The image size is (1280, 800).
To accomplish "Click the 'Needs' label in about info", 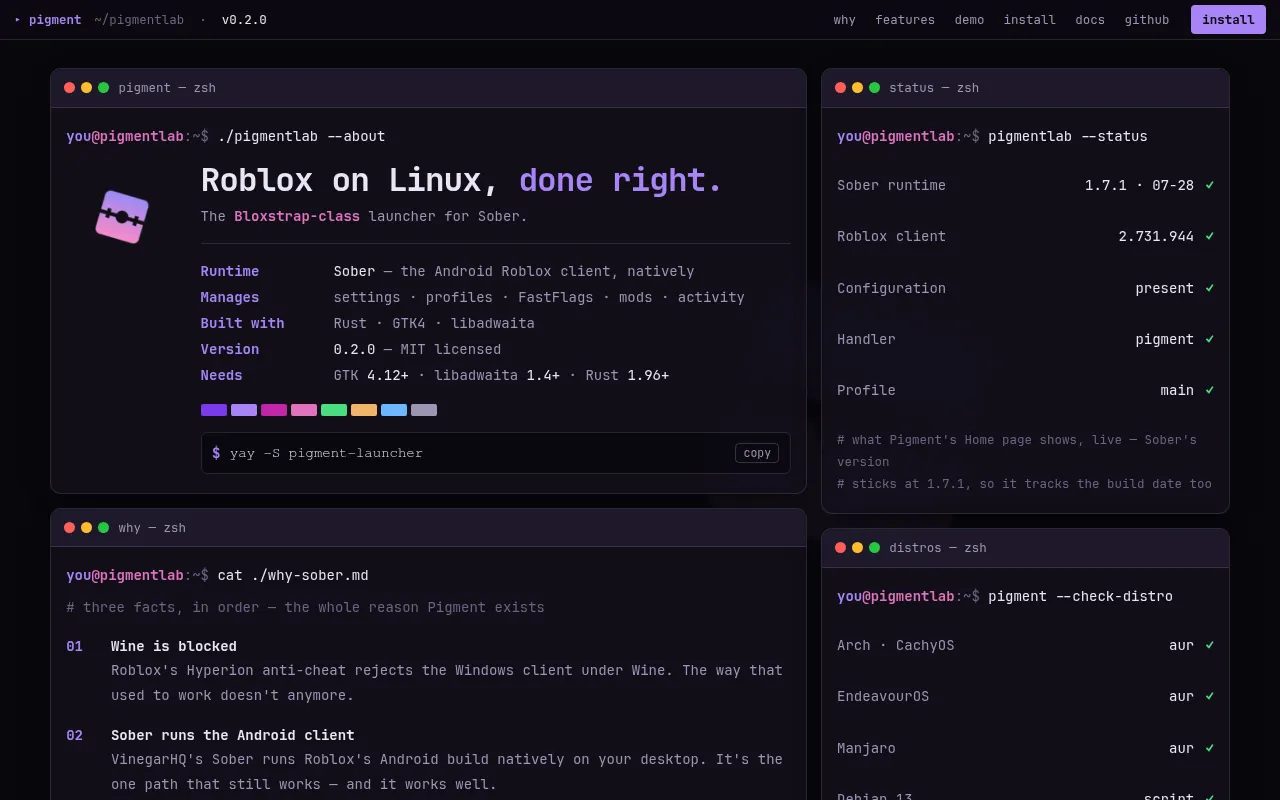I will (x=222, y=376).
